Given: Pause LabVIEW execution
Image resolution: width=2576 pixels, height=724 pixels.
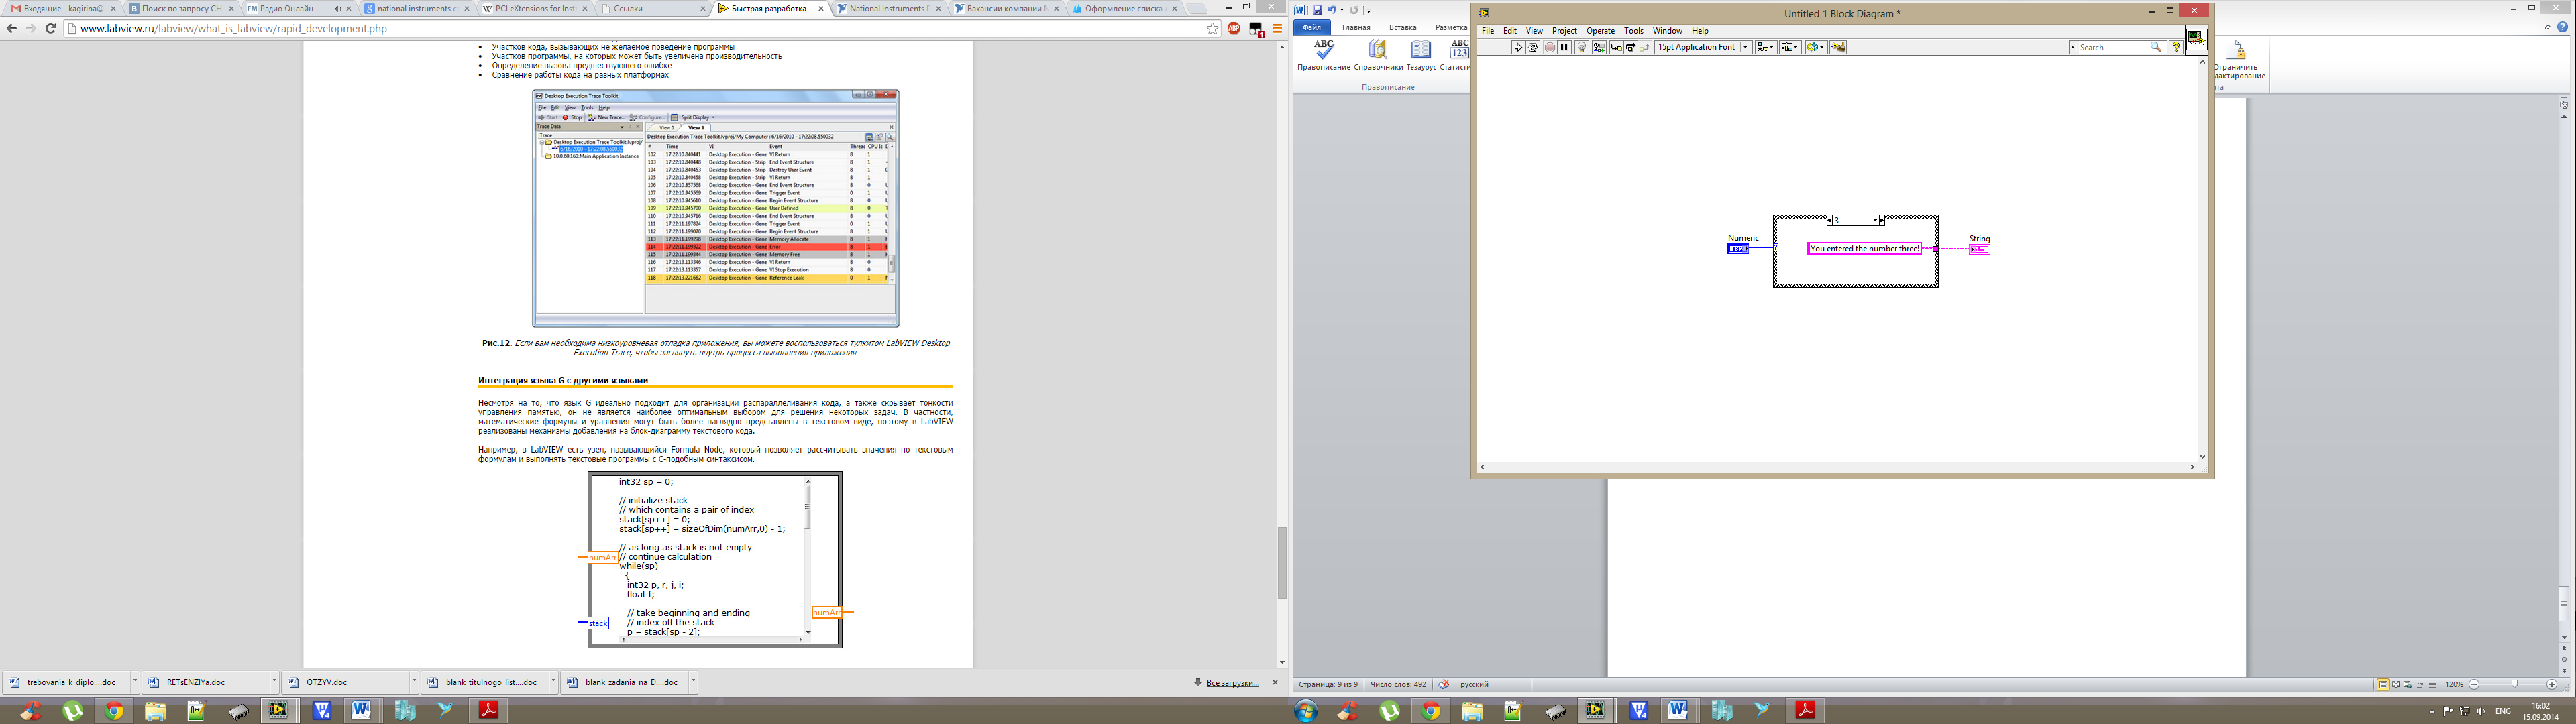Looking at the screenshot, I should coord(1565,47).
